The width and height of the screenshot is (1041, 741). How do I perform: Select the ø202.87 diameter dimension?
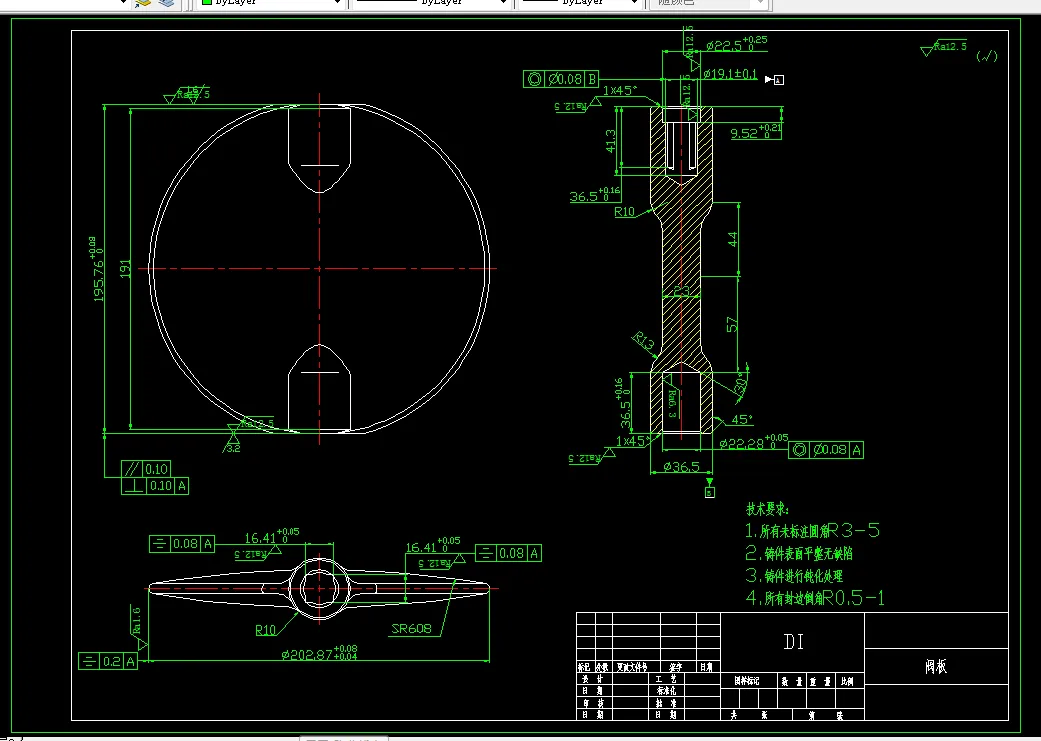[x=319, y=653]
